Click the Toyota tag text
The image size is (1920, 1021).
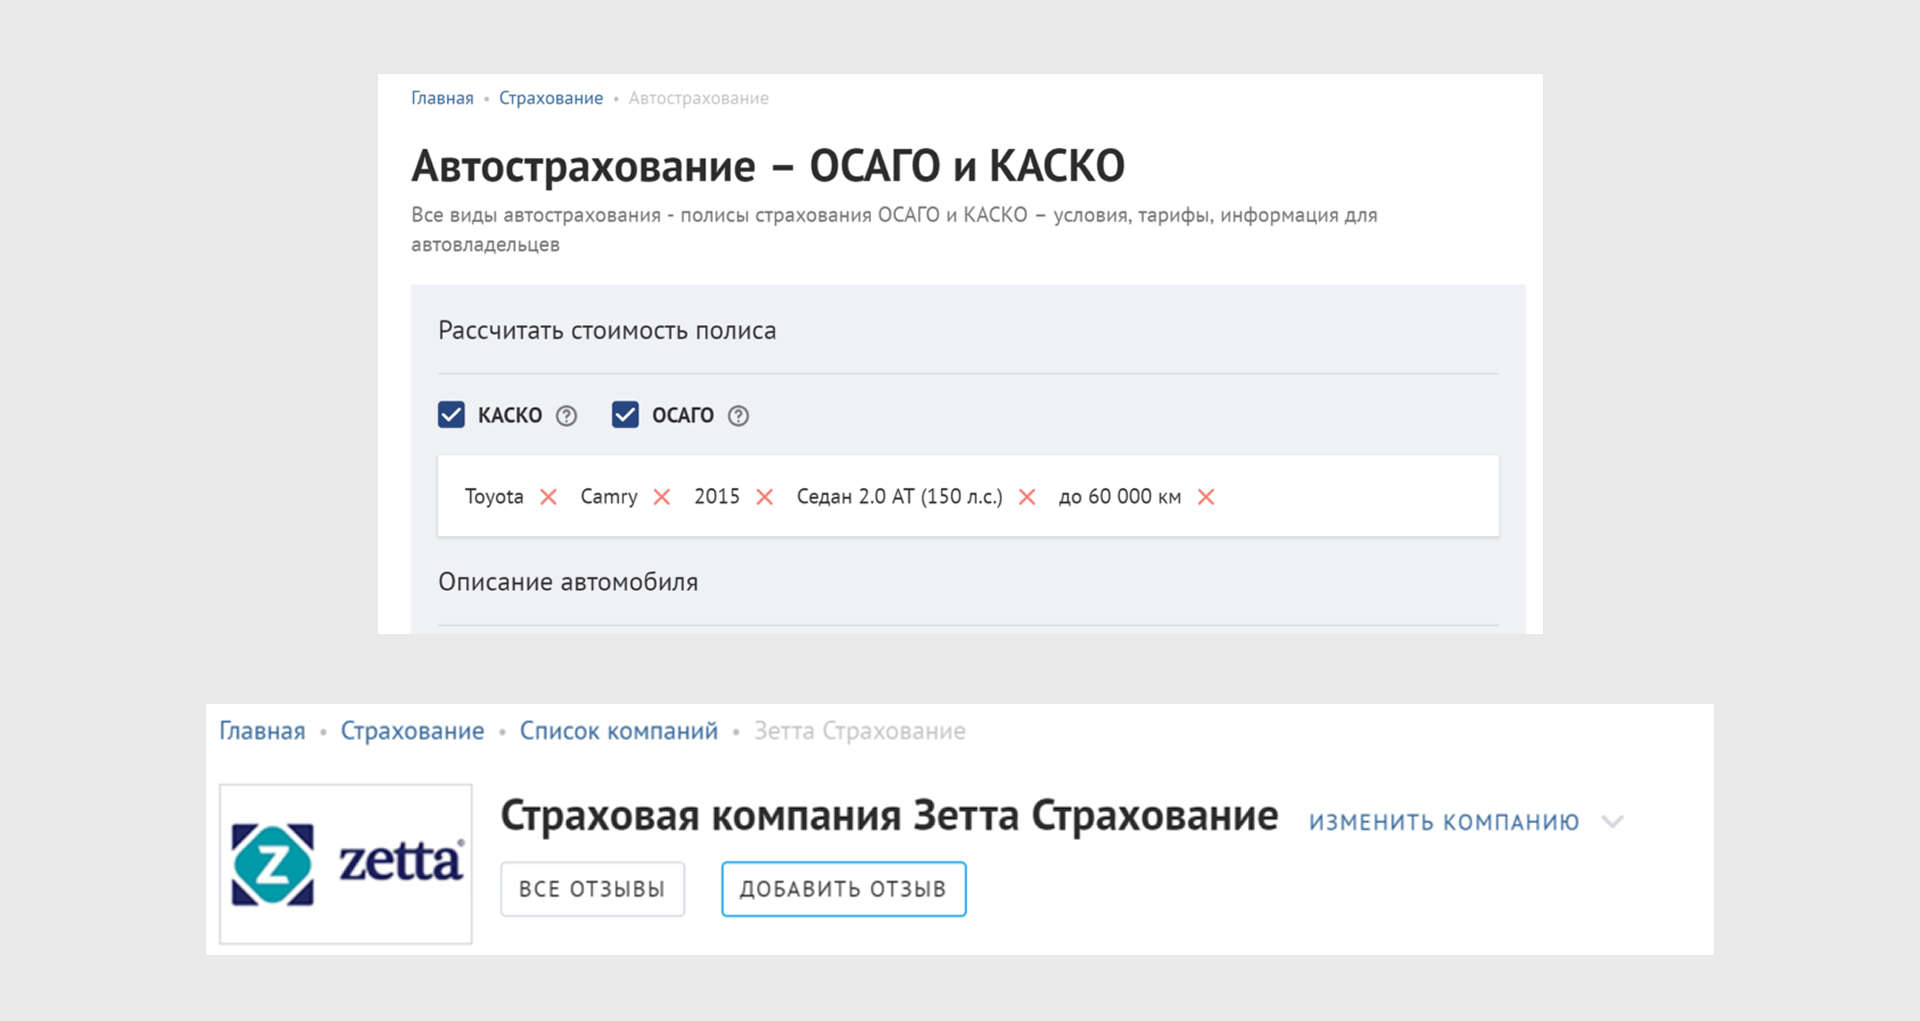pos(494,497)
